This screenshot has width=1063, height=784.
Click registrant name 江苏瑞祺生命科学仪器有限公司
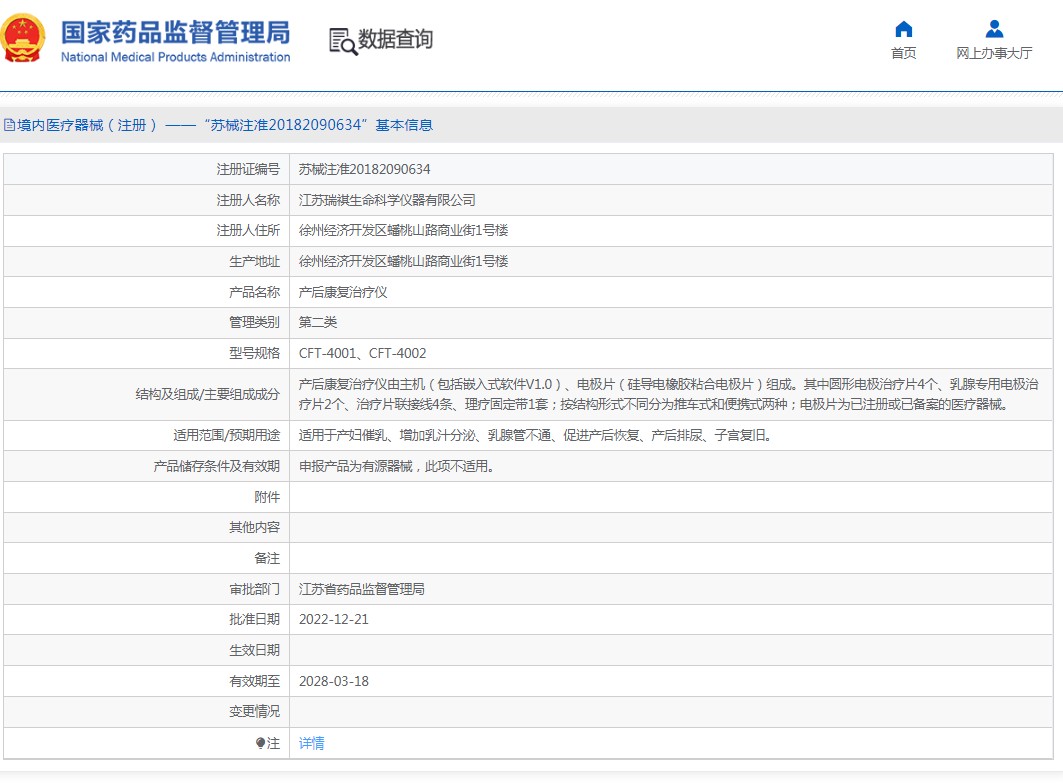pyautogui.click(x=387, y=200)
